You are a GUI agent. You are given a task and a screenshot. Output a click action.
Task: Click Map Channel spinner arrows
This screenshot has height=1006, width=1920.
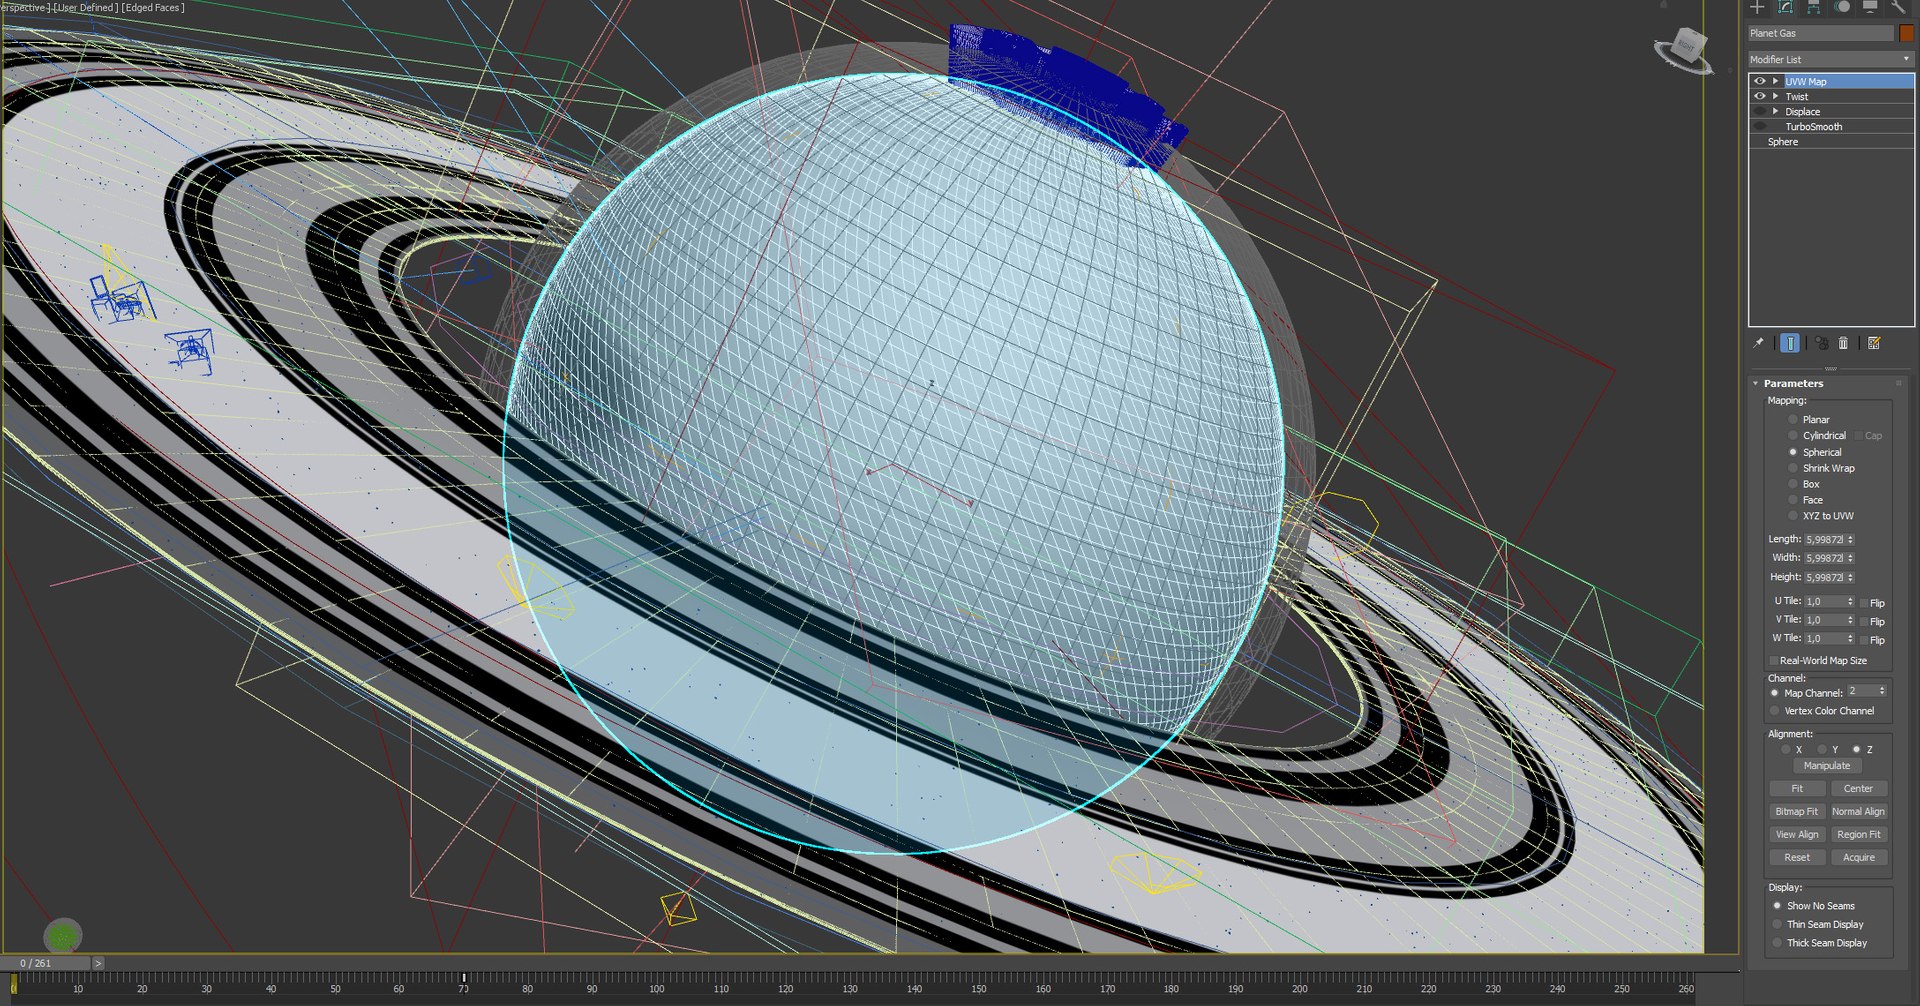click(x=1882, y=691)
